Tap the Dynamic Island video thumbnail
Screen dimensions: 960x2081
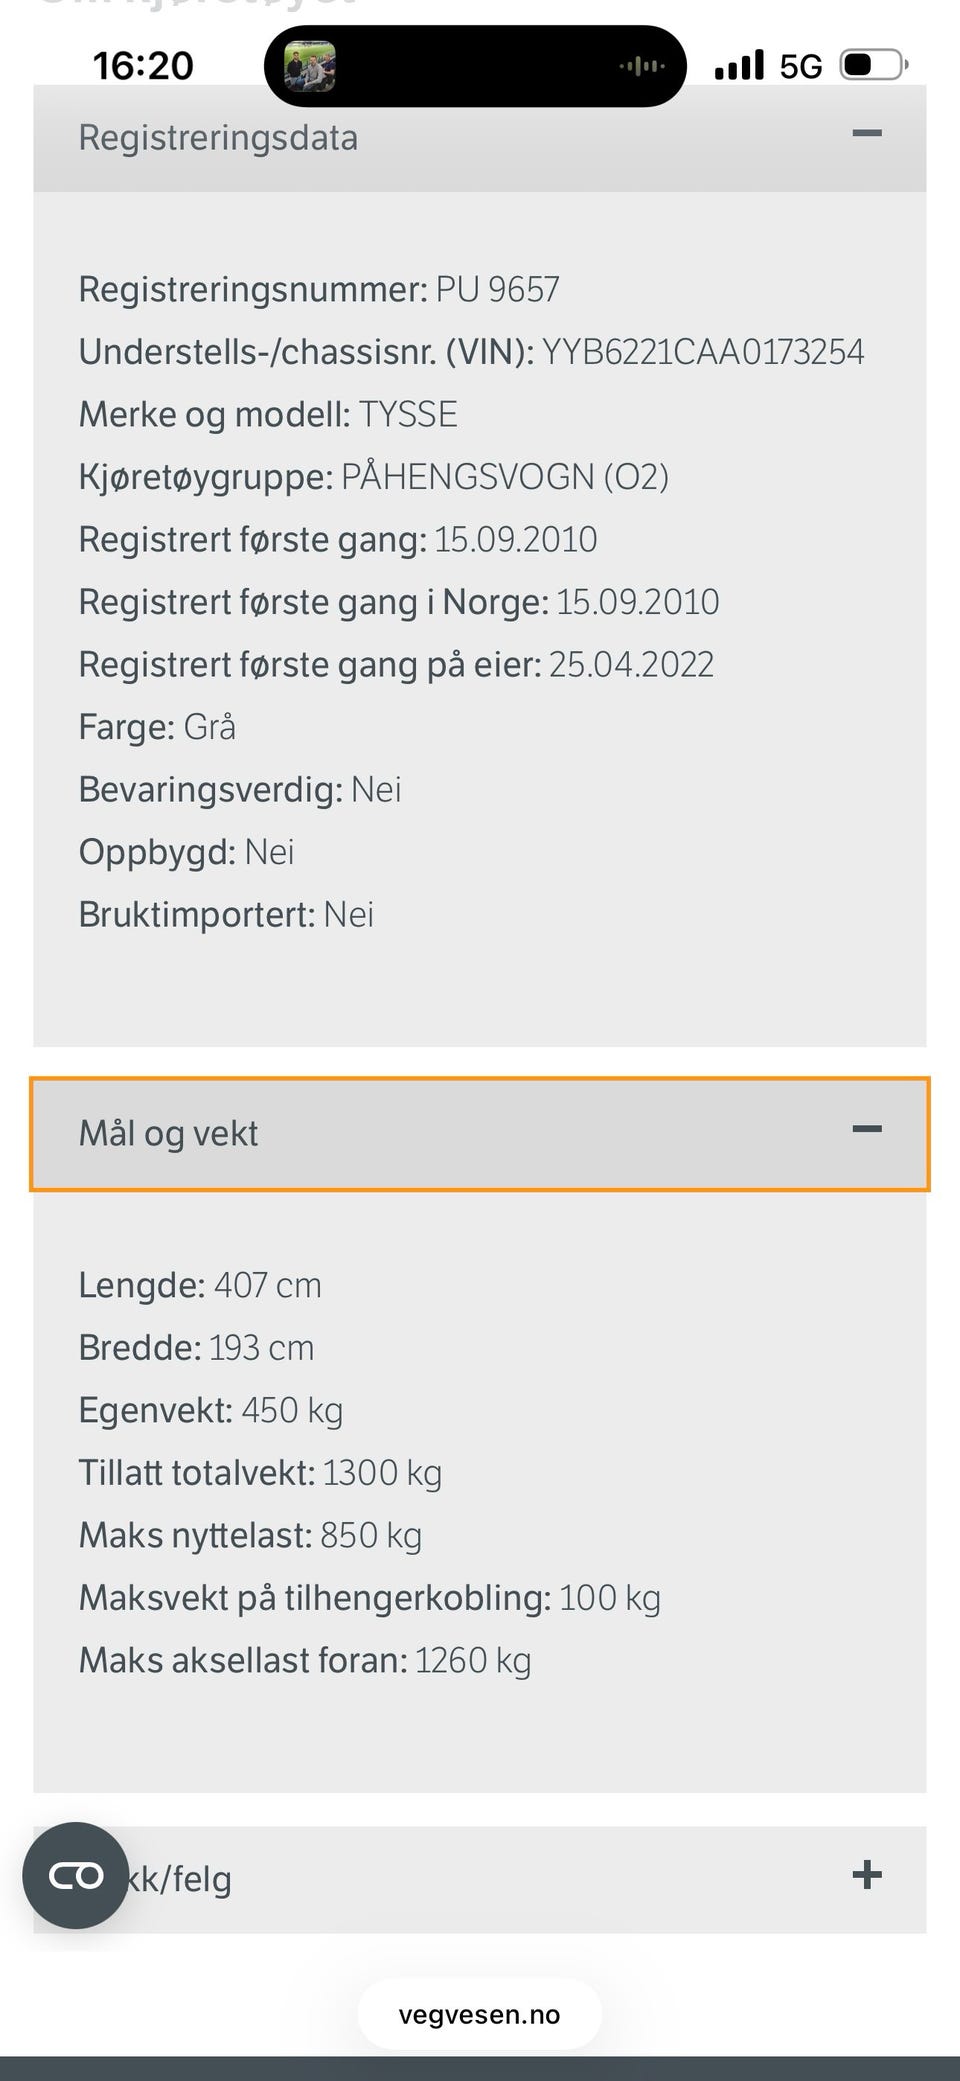[310, 66]
